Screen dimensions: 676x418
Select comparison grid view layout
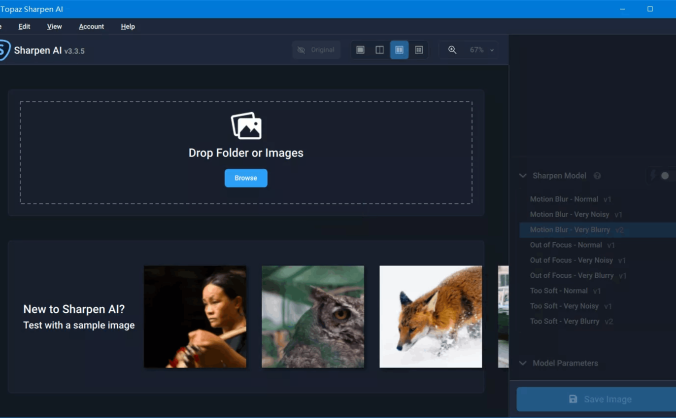coord(419,50)
